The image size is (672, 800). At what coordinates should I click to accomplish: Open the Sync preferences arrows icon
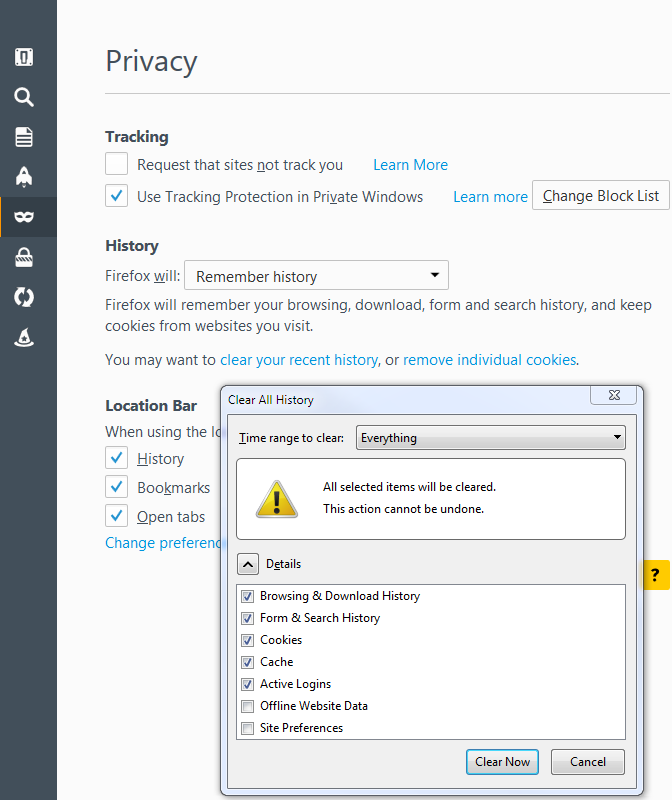point(24,298)
